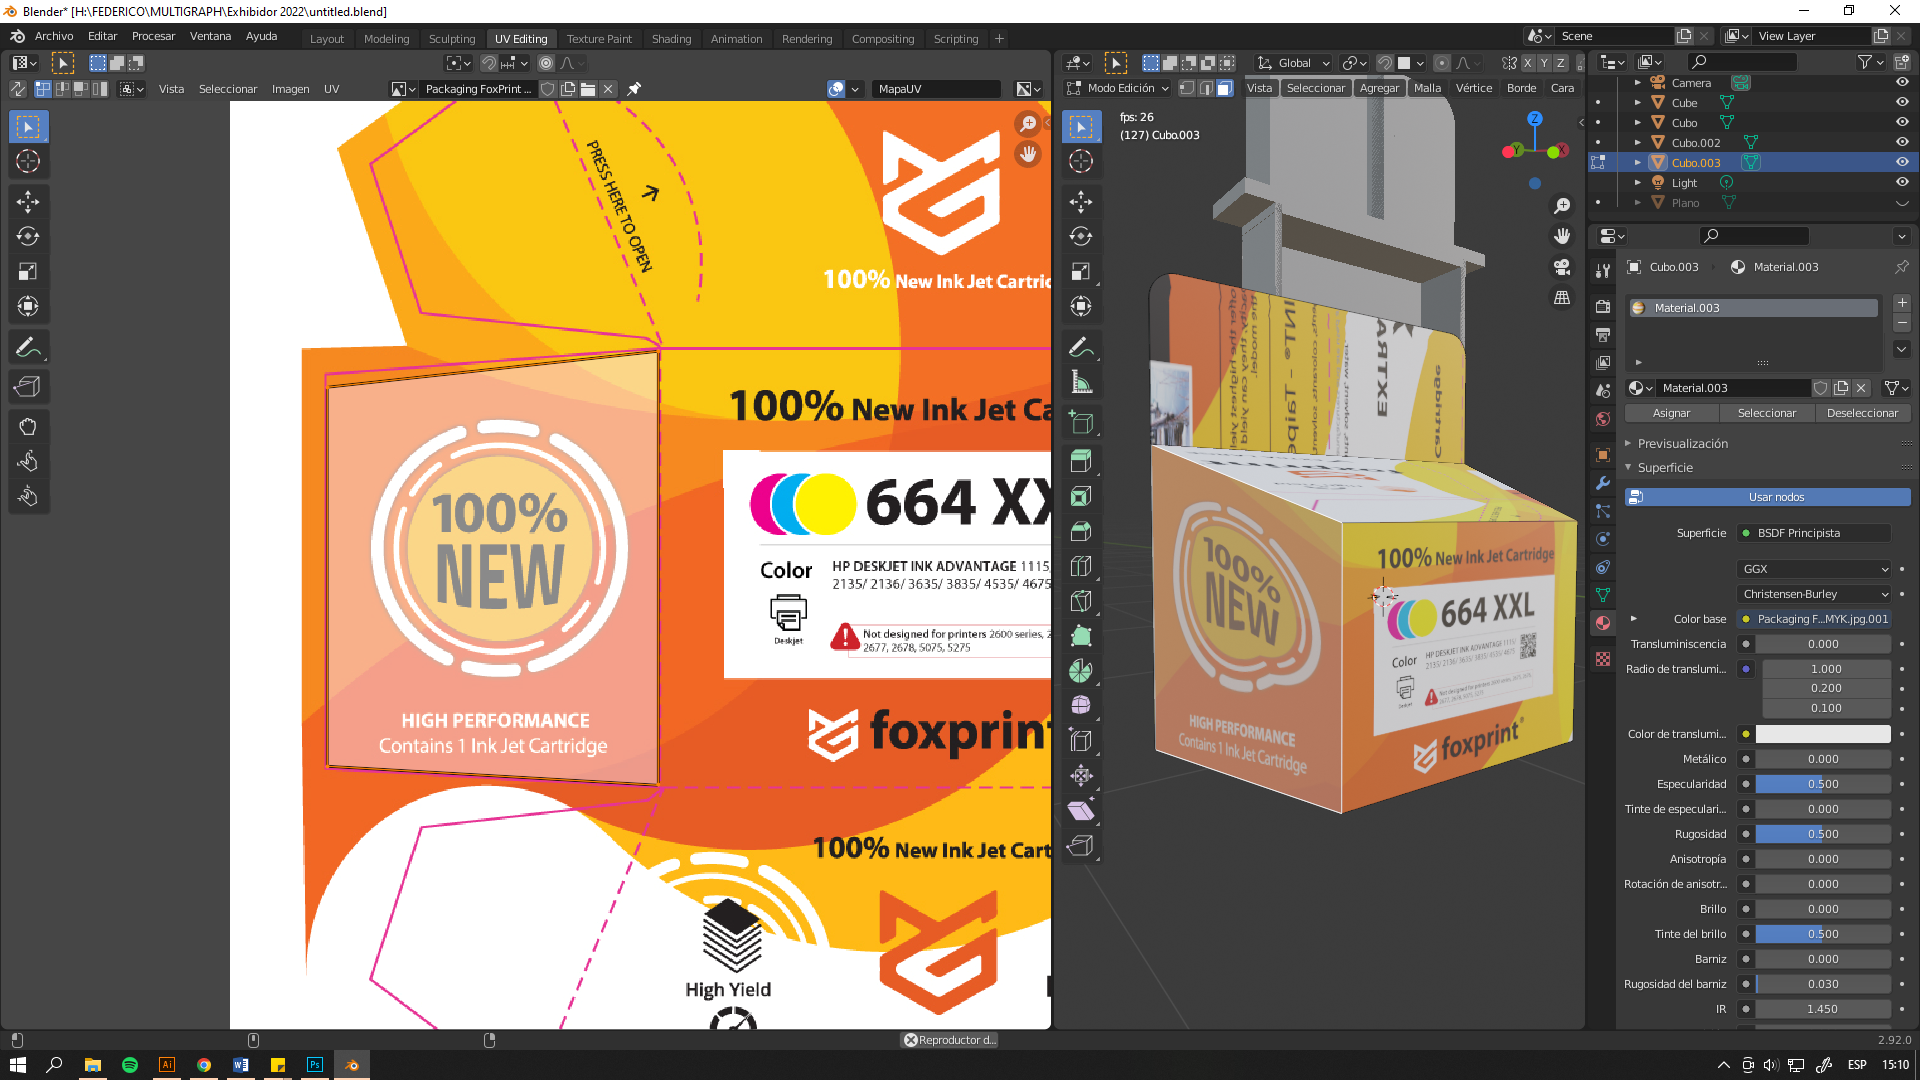Click the Add Cube tool icon
The width and height of the screenshot is (1920, 1080).
(x=1081, y=422)
